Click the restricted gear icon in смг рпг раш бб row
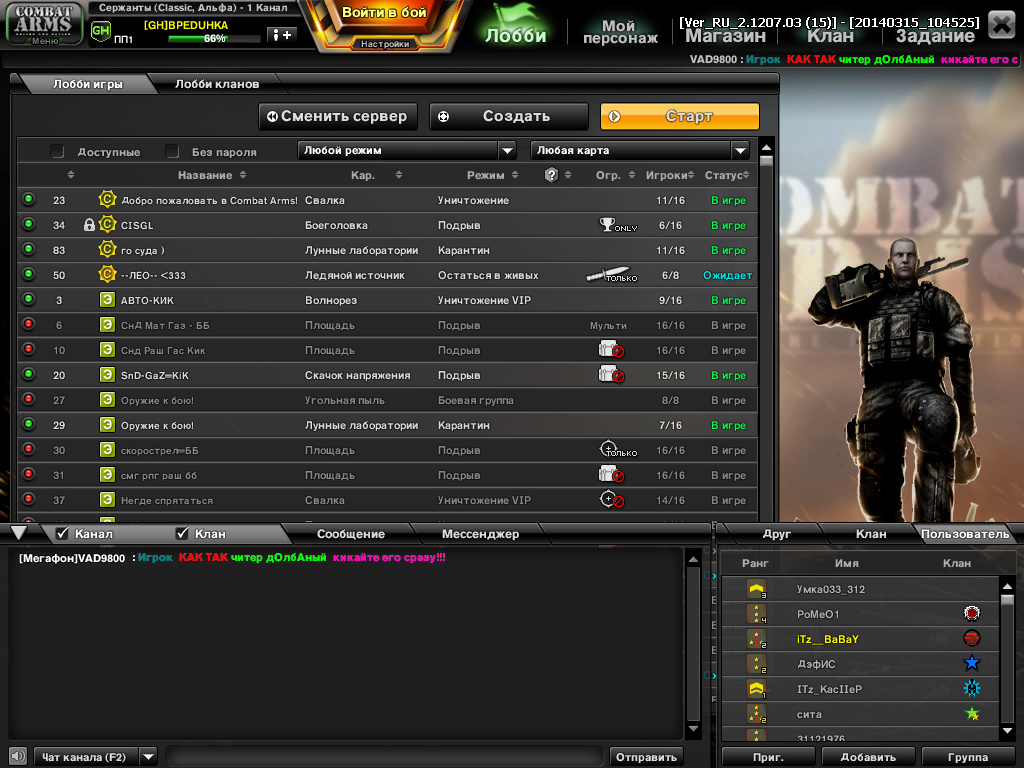 pos(611,475)
